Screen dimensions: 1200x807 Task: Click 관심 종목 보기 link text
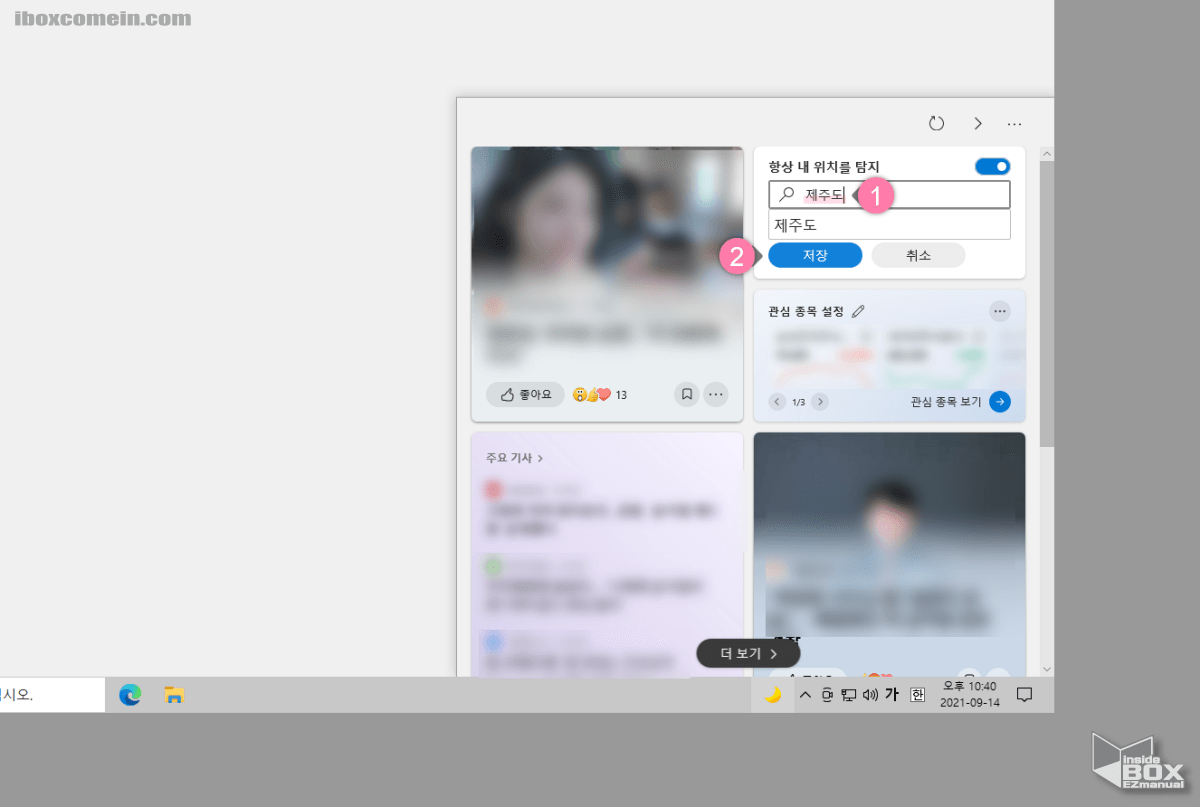click(946, 402)
